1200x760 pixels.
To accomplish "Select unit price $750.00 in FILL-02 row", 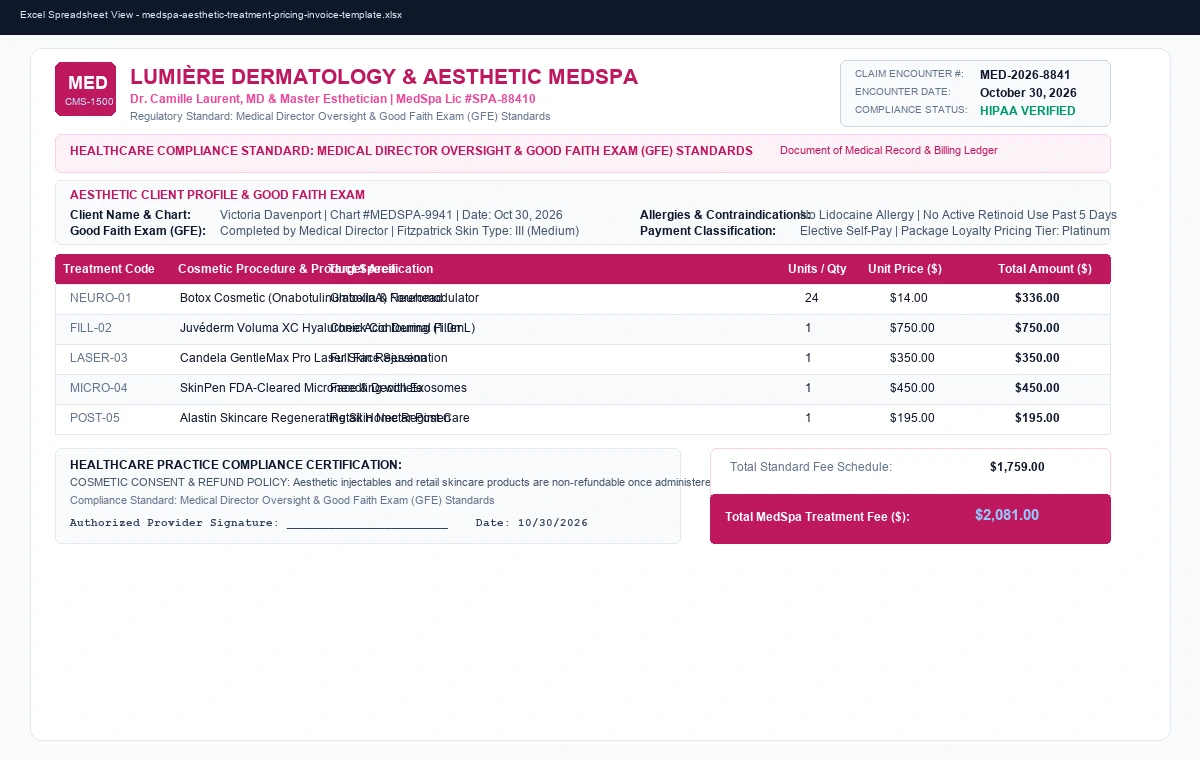I will 912,328.
